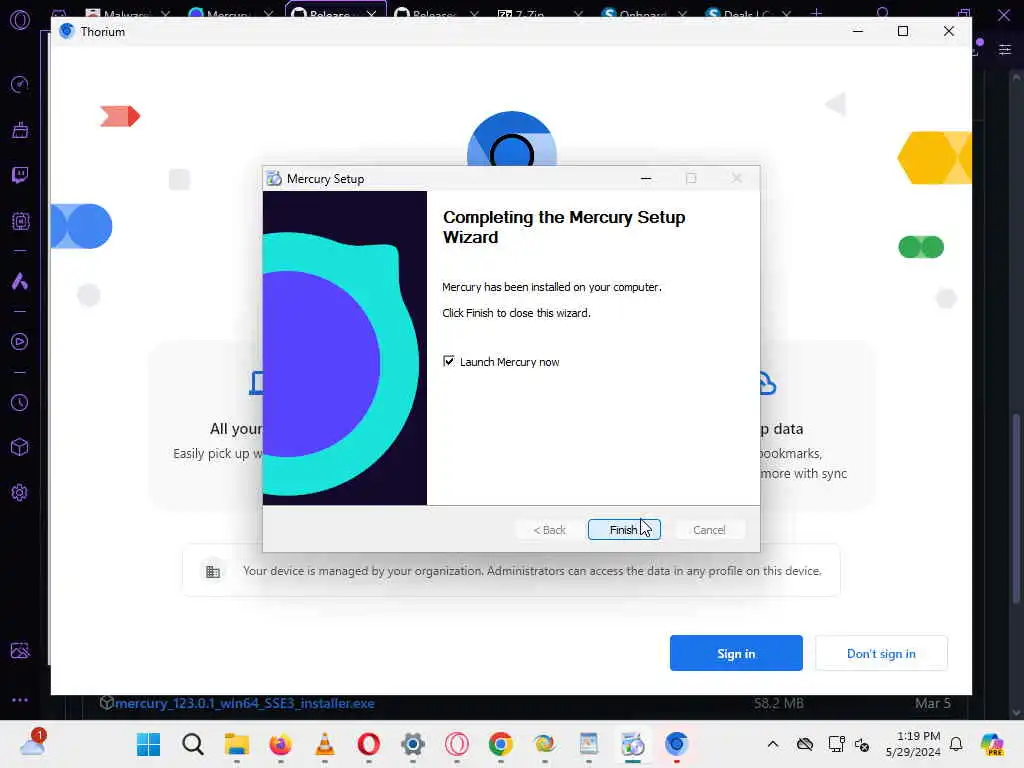Open the chip-shaped icon in Opera sidebar

point(20,221)
